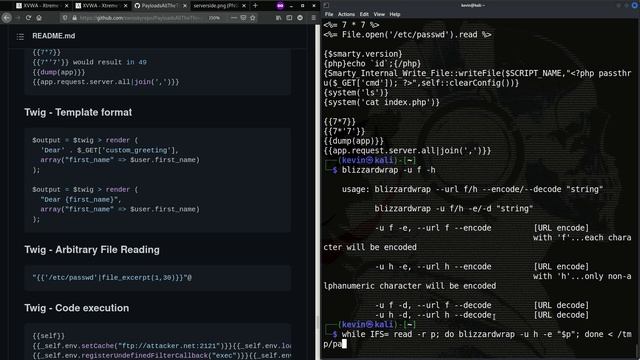The image size is (640, 360).
Task: Click the 200% zoom level indicator
Action: tap(214, 18)
